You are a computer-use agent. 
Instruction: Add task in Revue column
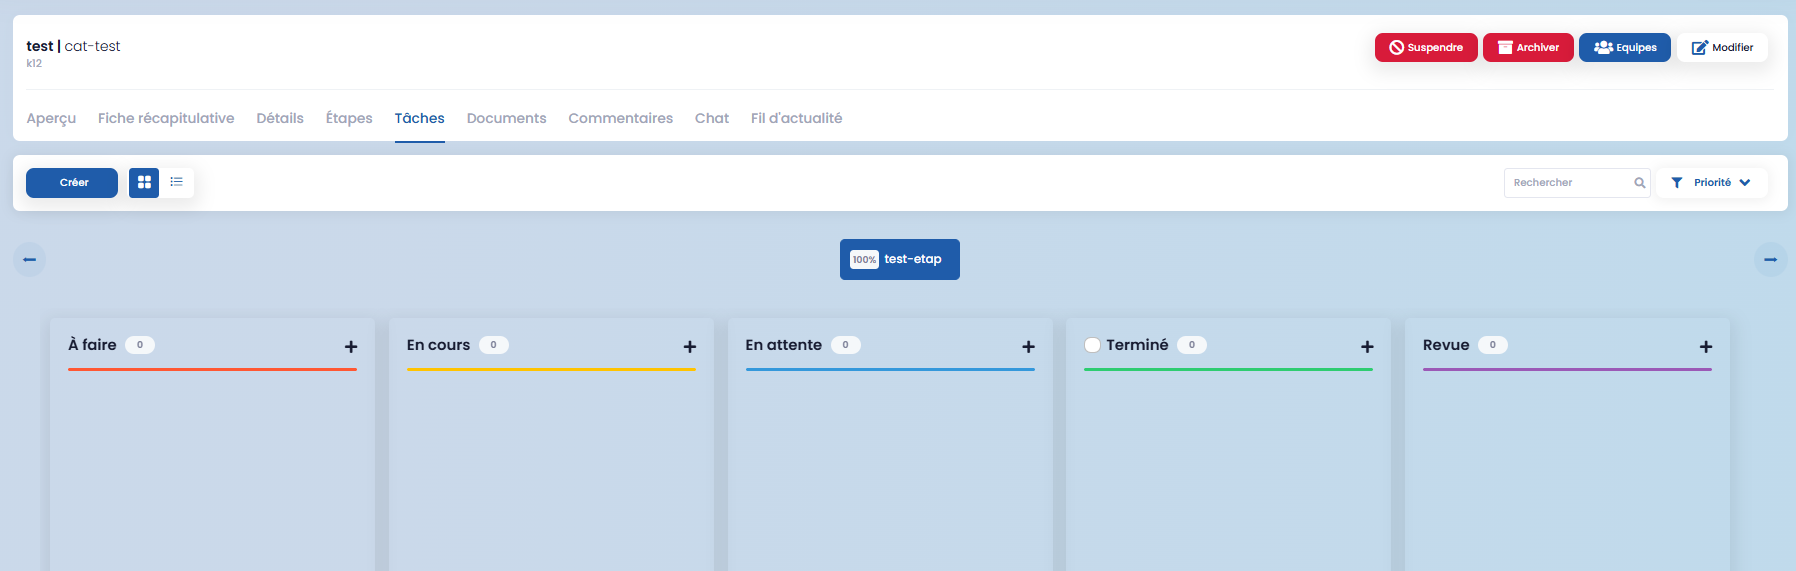coord(1706,347)
